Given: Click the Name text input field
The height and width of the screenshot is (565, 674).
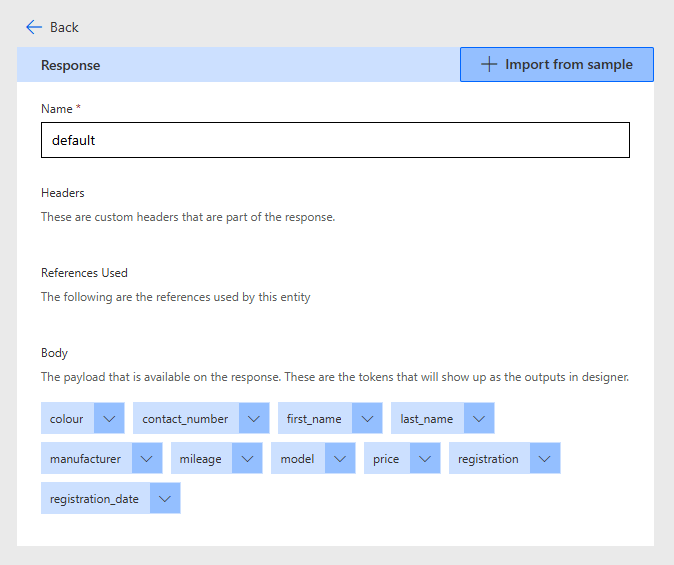Looking at the screenshot, I should coord(335,140).
